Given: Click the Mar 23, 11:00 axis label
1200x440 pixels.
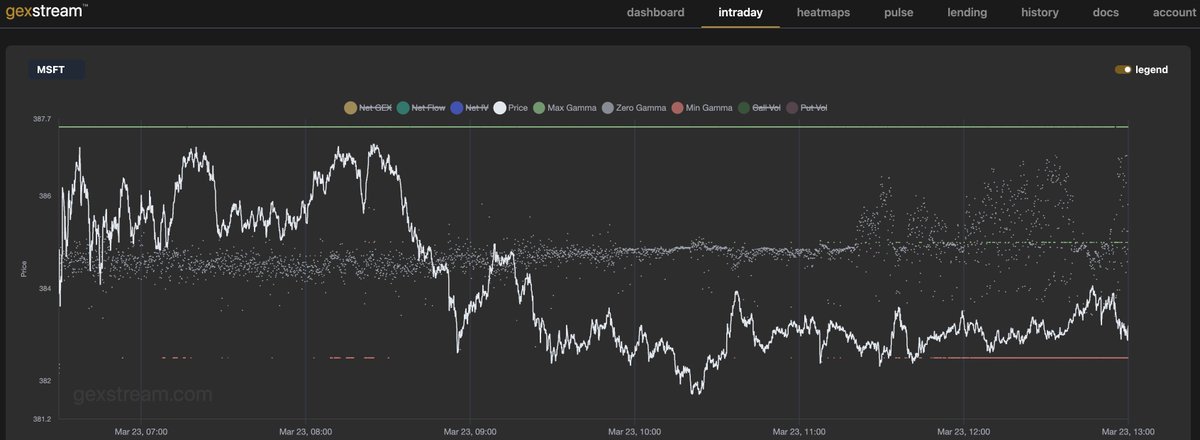Looking at the screenshot, I should coord(799,432).
